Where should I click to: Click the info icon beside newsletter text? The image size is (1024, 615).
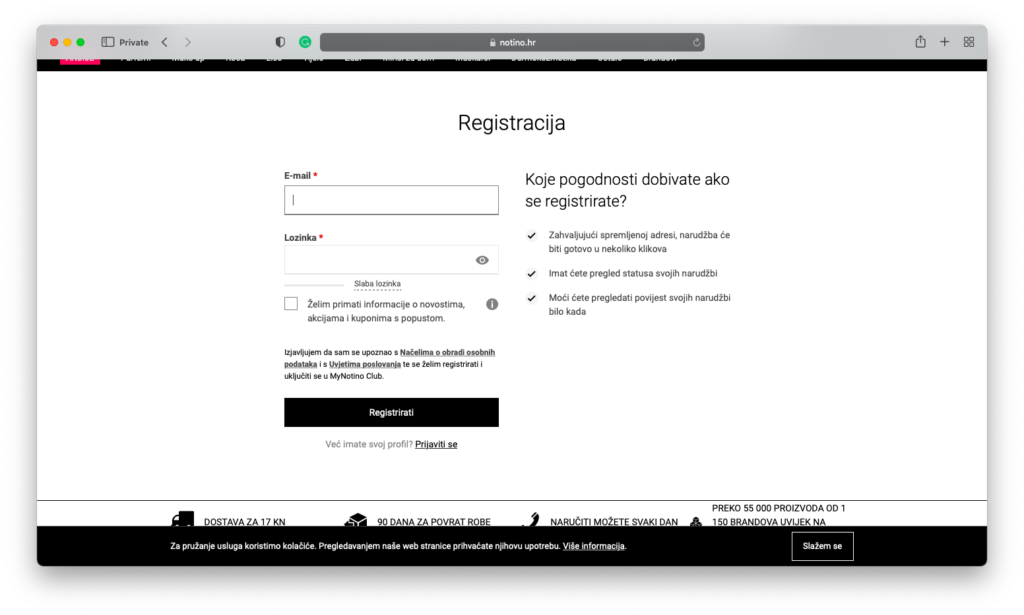(492, 304)
